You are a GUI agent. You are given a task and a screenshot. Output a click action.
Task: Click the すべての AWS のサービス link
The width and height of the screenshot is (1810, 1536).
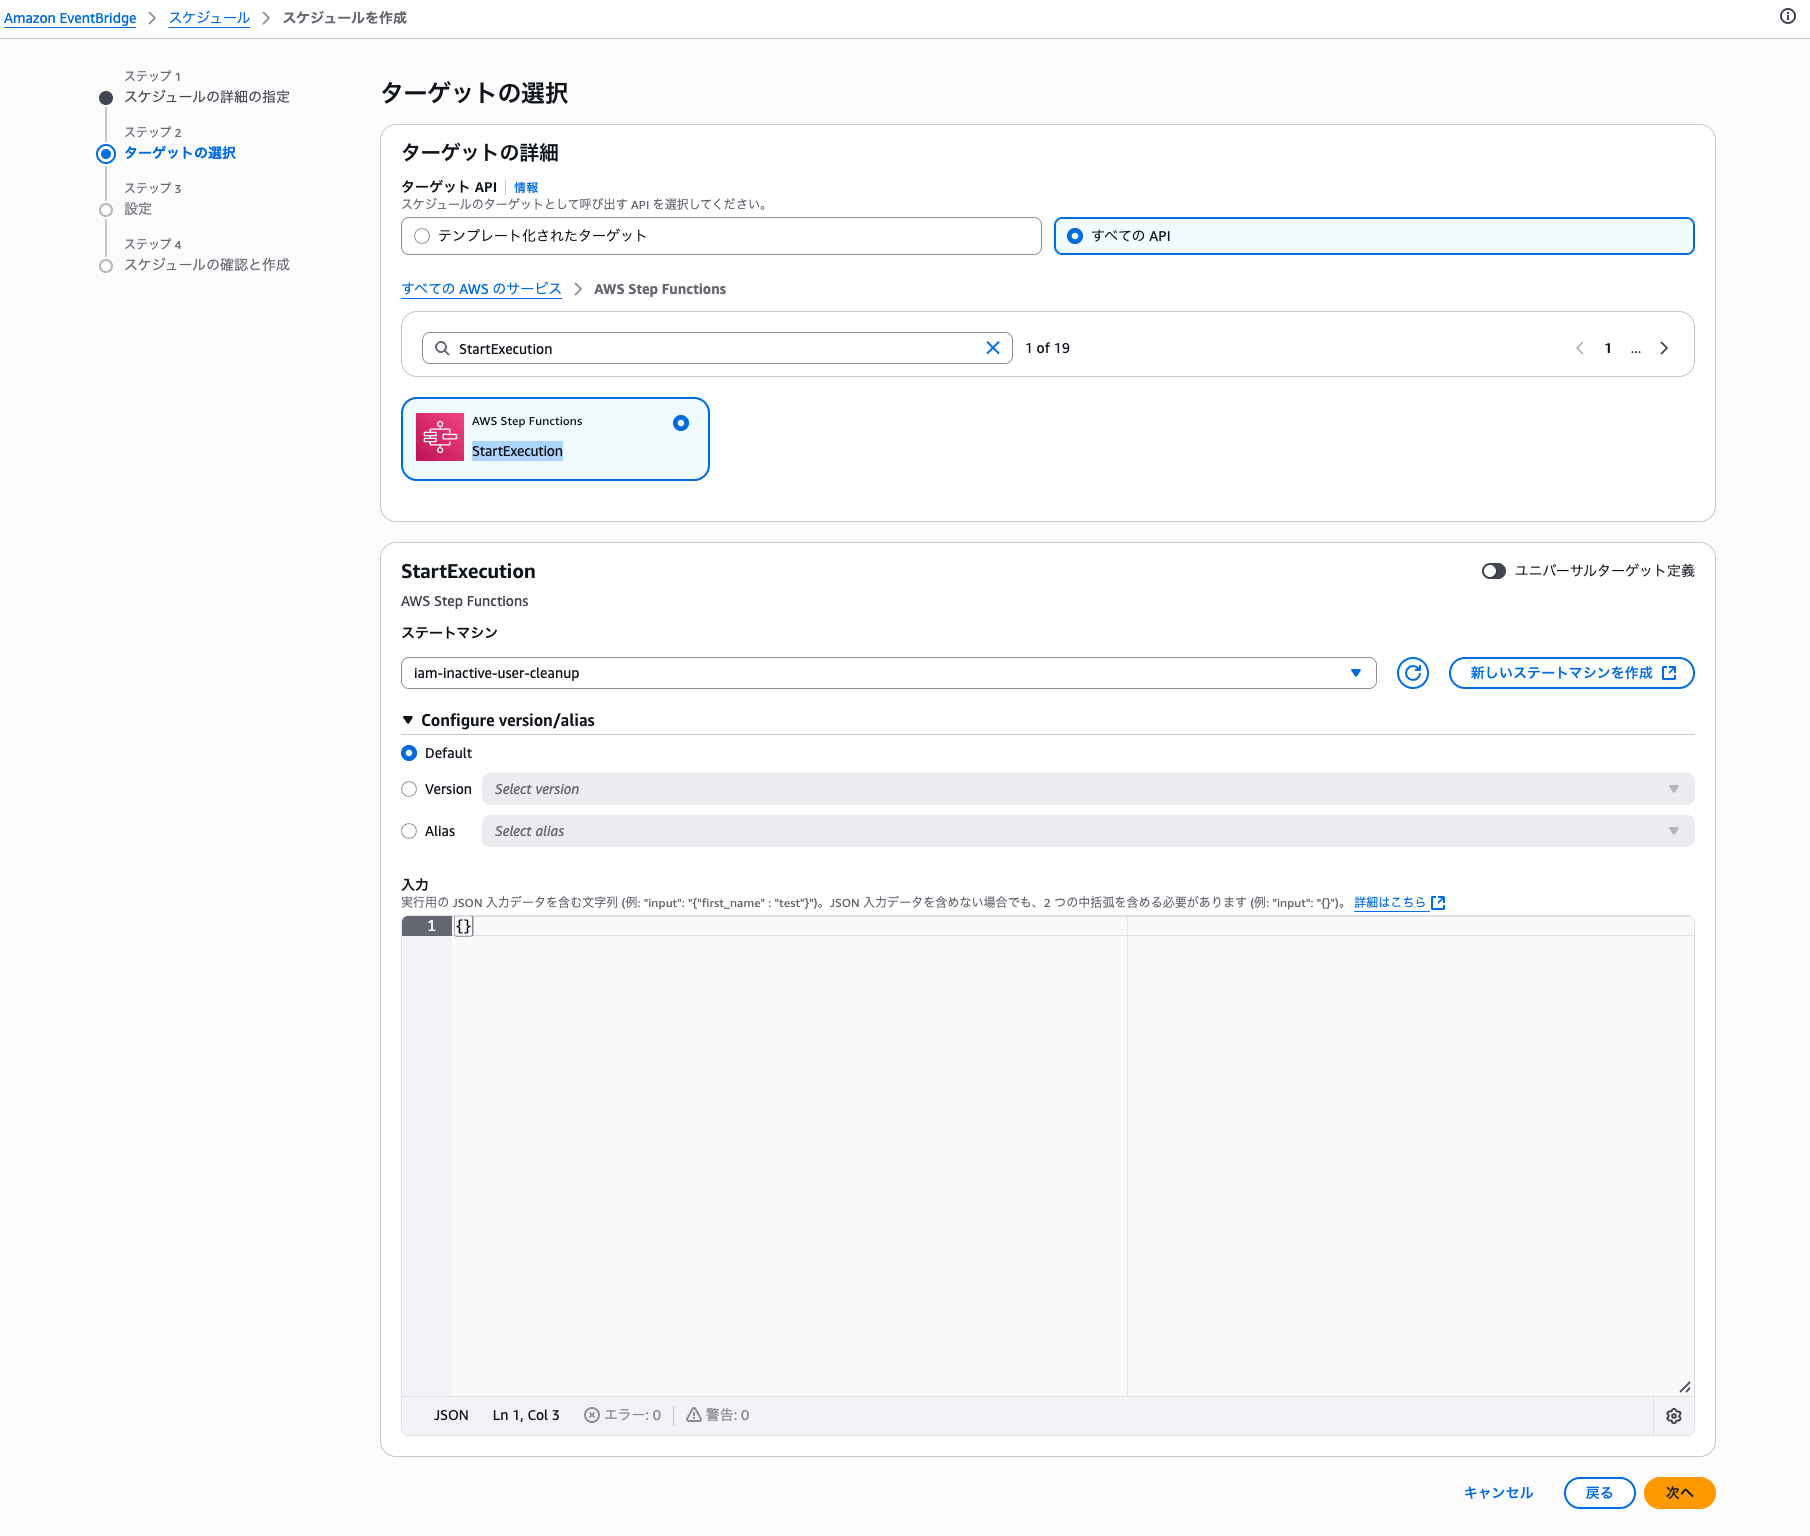(x=481, y=289)
